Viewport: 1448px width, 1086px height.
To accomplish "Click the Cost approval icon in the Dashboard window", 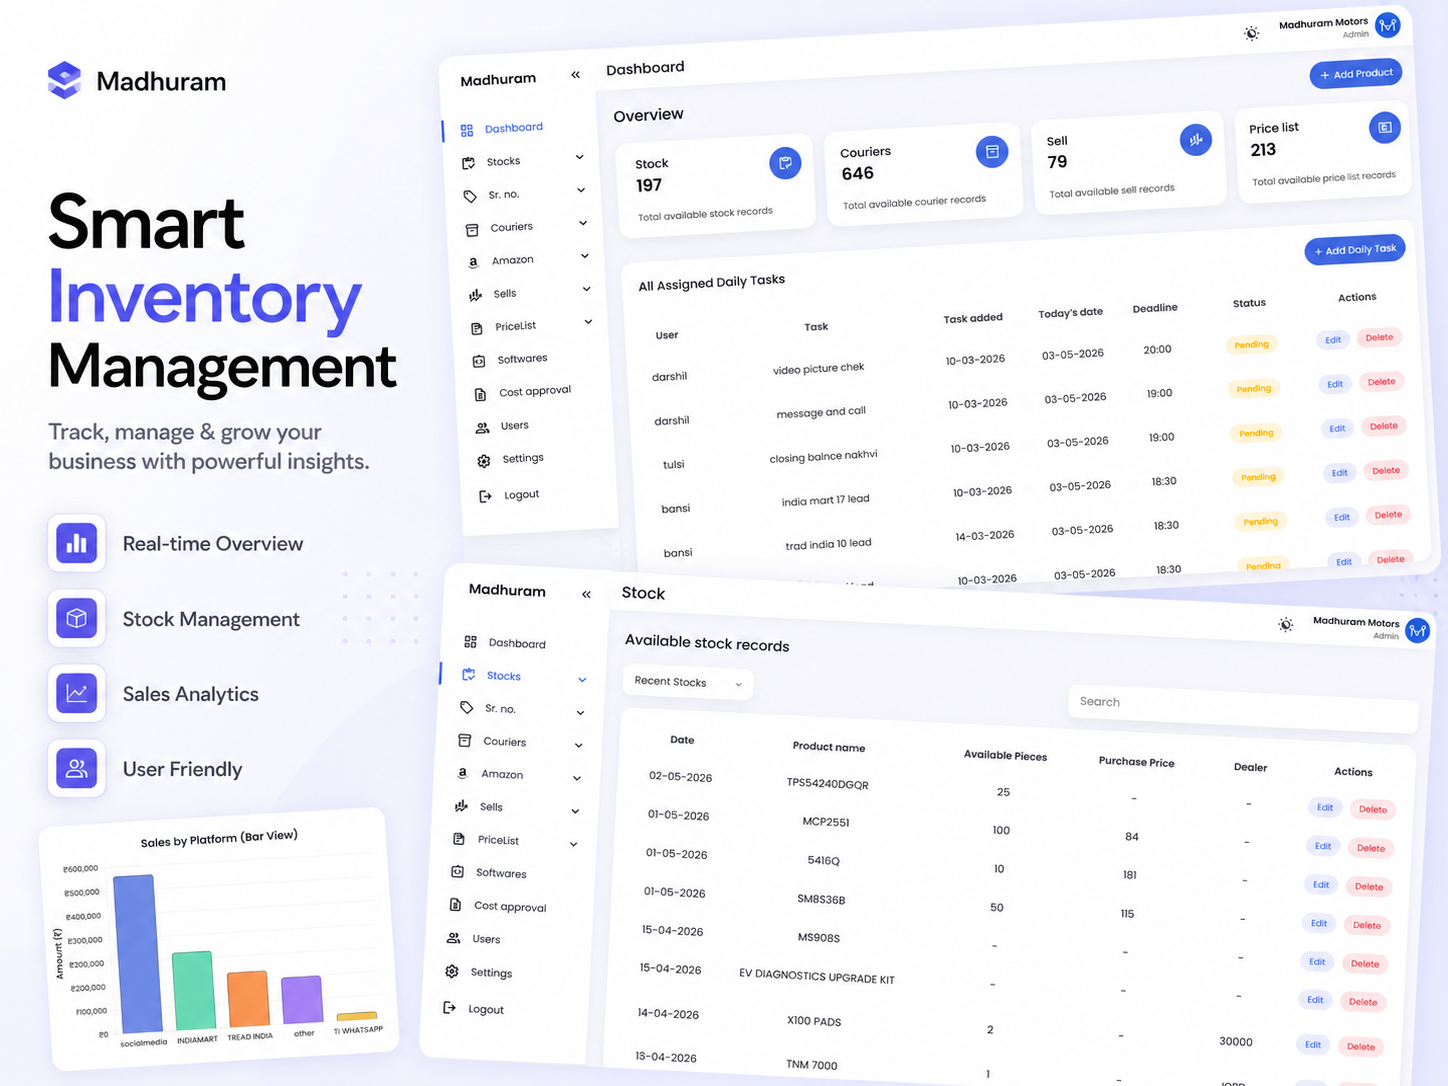I will [480, 394].
